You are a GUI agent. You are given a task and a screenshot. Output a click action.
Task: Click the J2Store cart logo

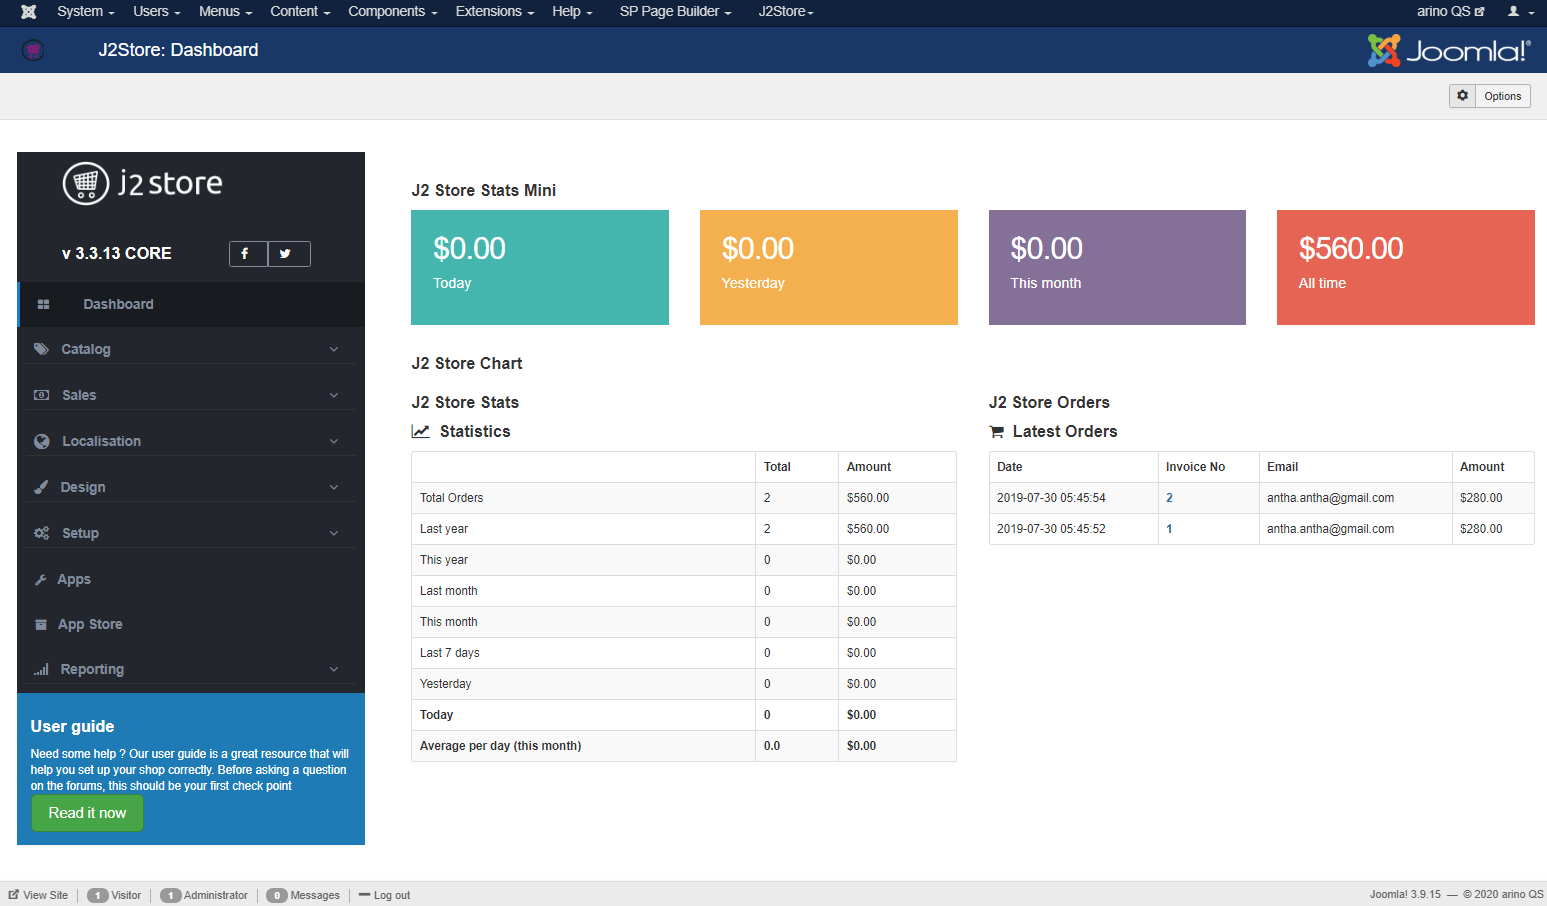87,183
